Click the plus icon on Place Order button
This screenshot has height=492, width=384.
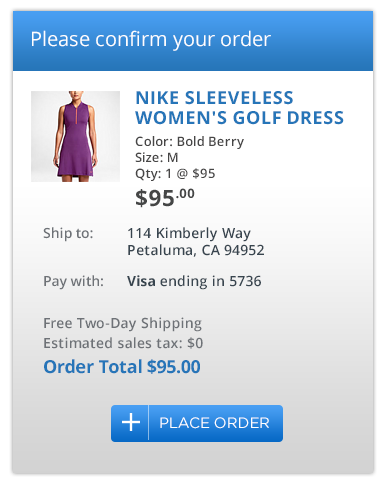coord(131,423)
